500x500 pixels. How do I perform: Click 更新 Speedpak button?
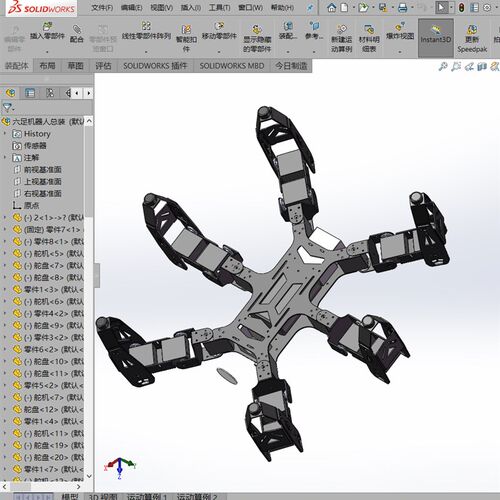472,39
